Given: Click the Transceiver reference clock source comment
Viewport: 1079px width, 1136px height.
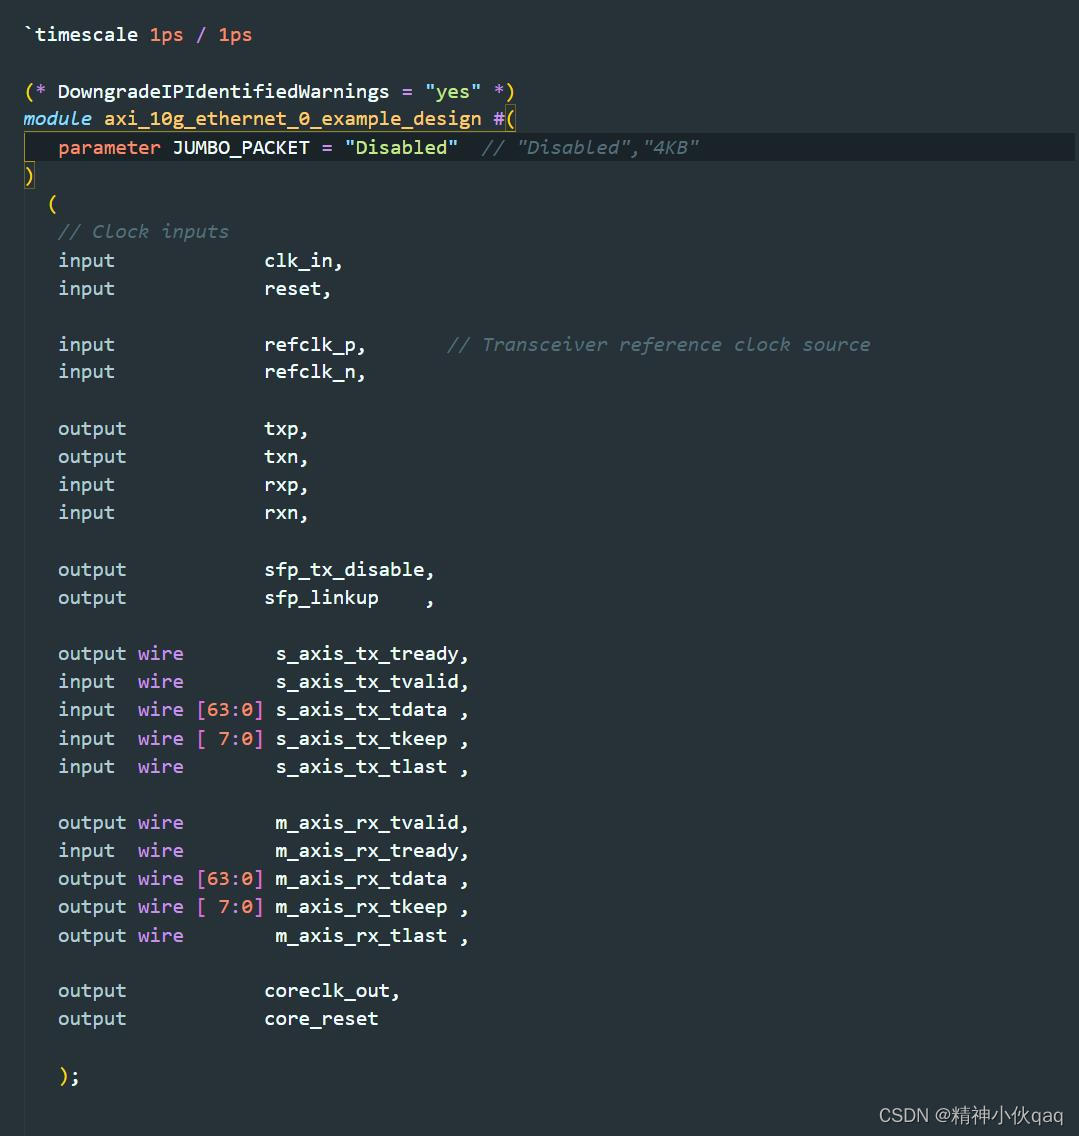Looking at the screenshot, I should (659, 345).
